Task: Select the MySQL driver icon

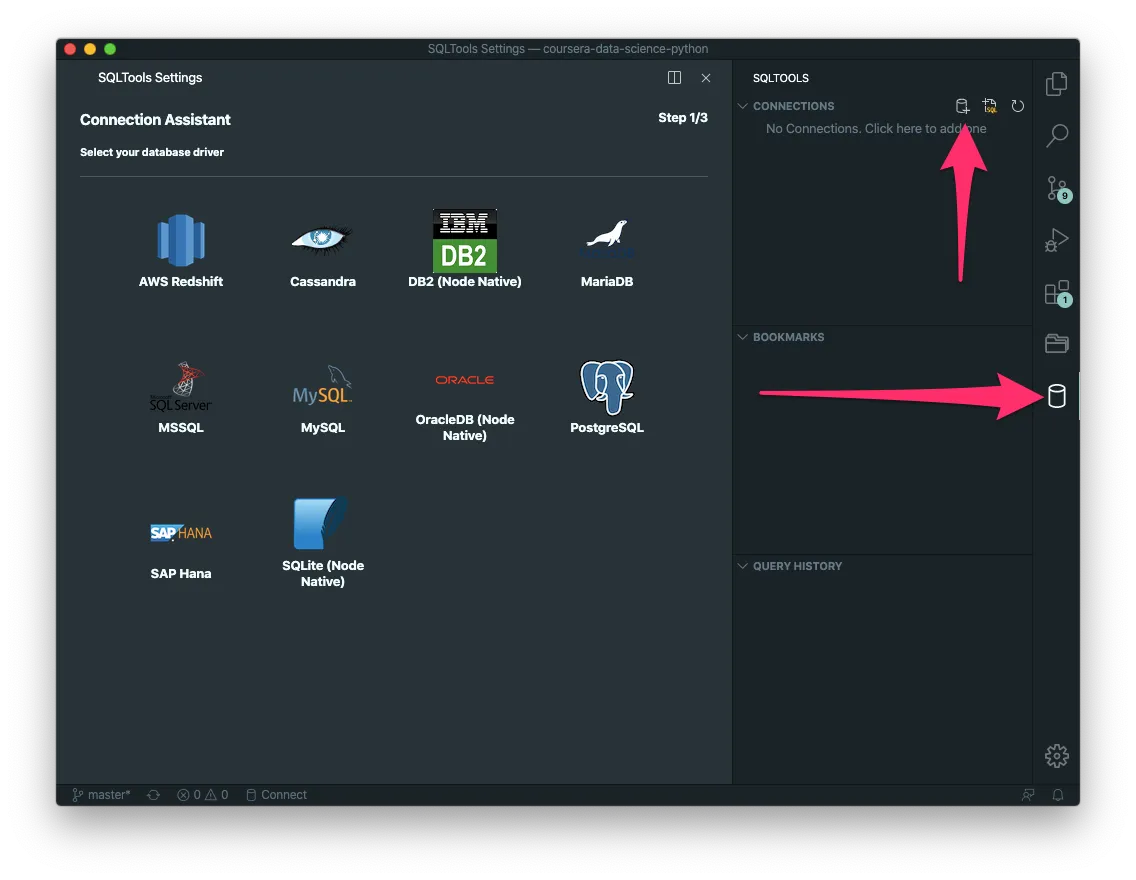Action: pos(322,397)
